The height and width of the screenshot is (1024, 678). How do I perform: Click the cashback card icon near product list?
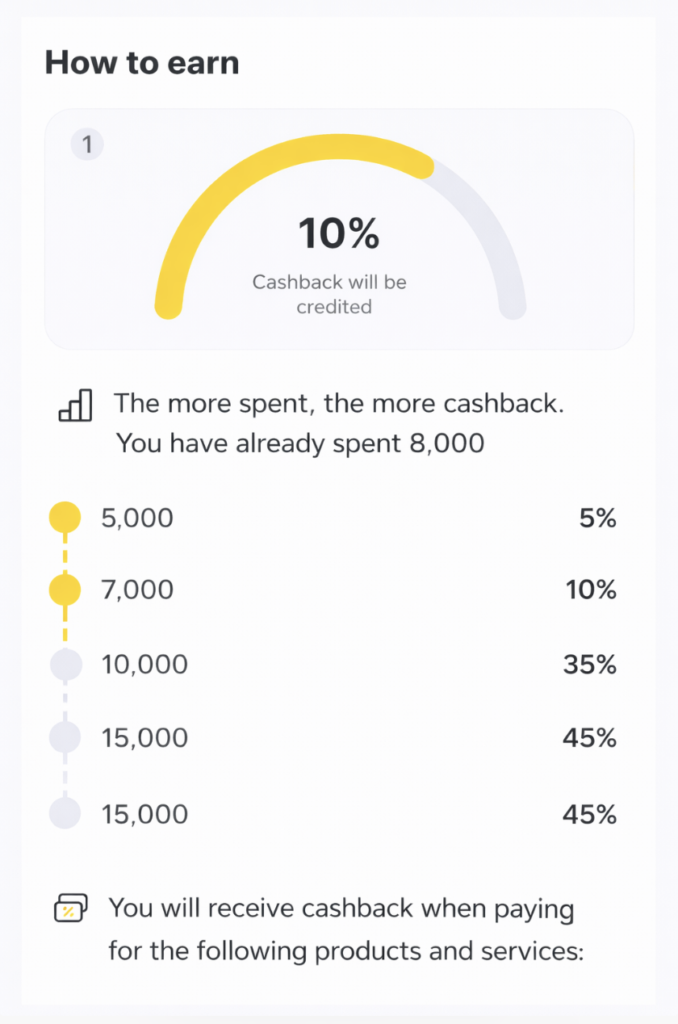click(x=69, y=909)
